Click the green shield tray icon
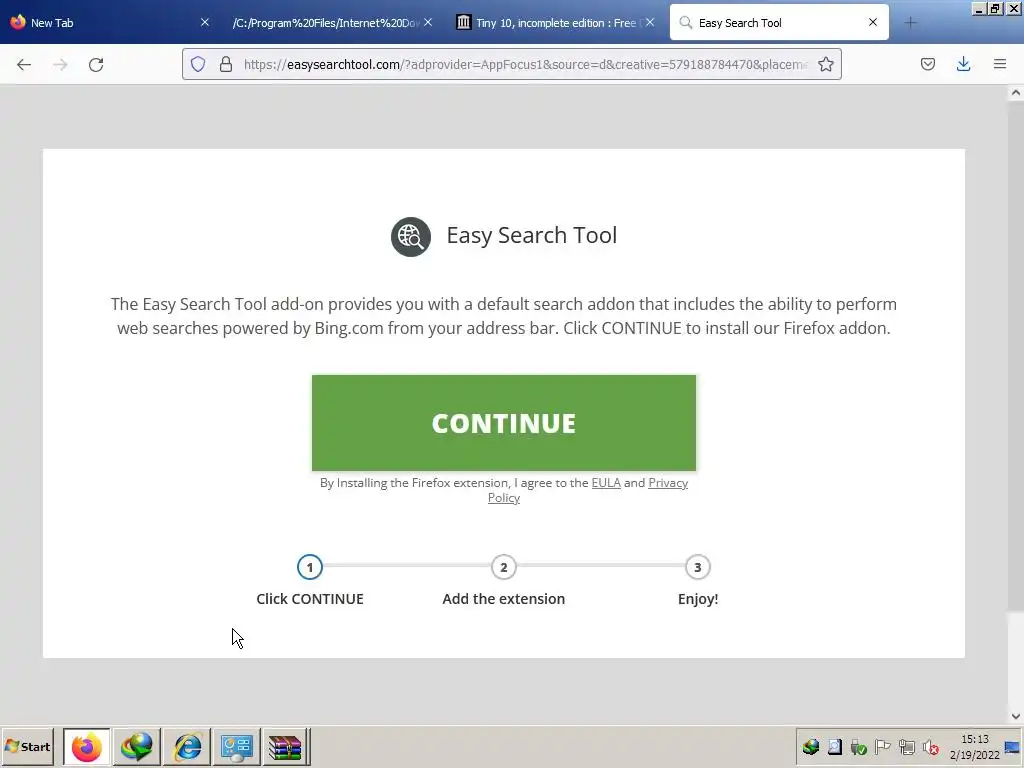 click(859, 747)
